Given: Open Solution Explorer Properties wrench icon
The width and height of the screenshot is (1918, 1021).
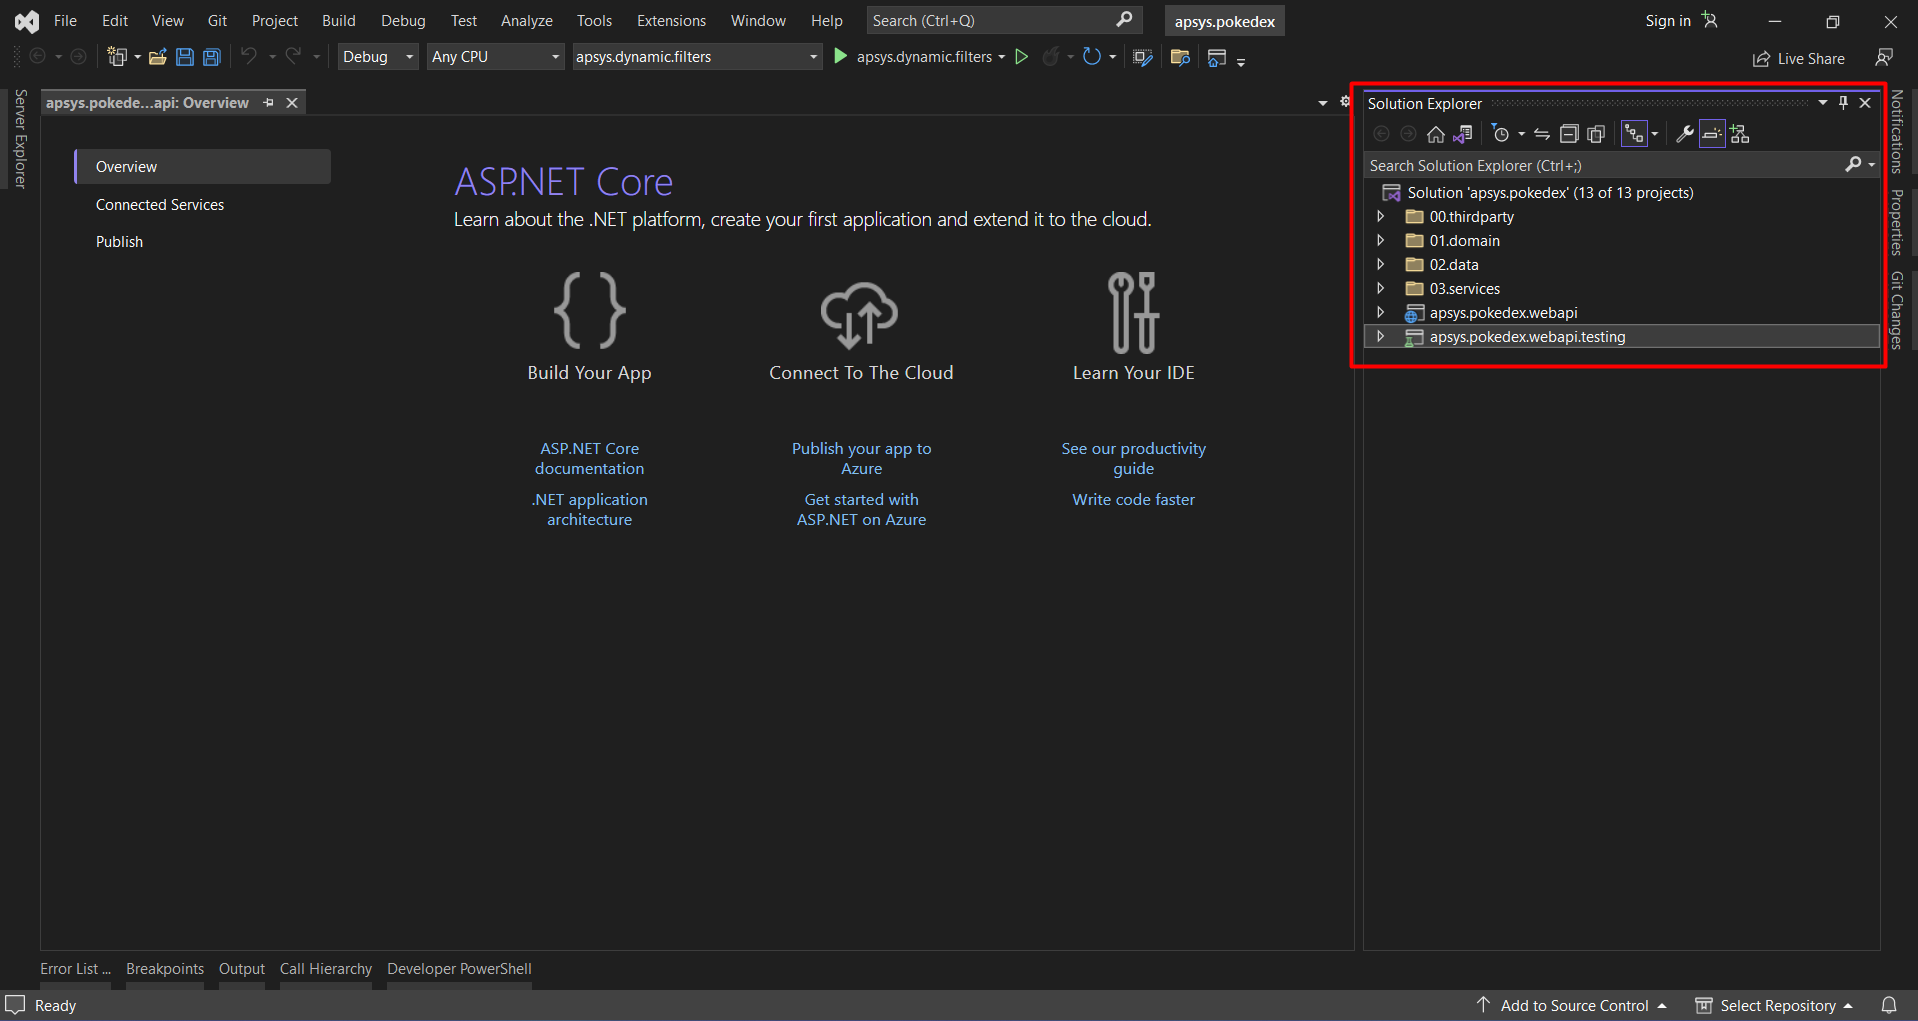Looking at the screenshot, I should point(1685,134).
